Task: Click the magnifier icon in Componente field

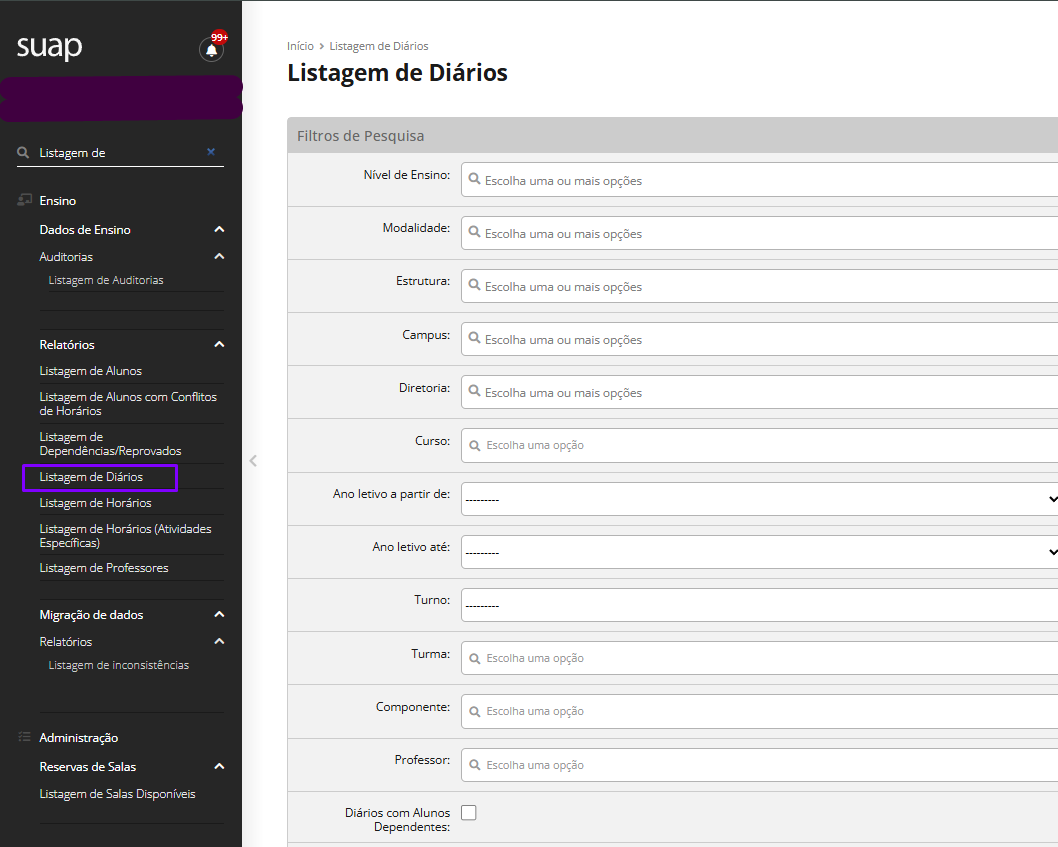Action: pyautogui.click(x=474, y=711)
